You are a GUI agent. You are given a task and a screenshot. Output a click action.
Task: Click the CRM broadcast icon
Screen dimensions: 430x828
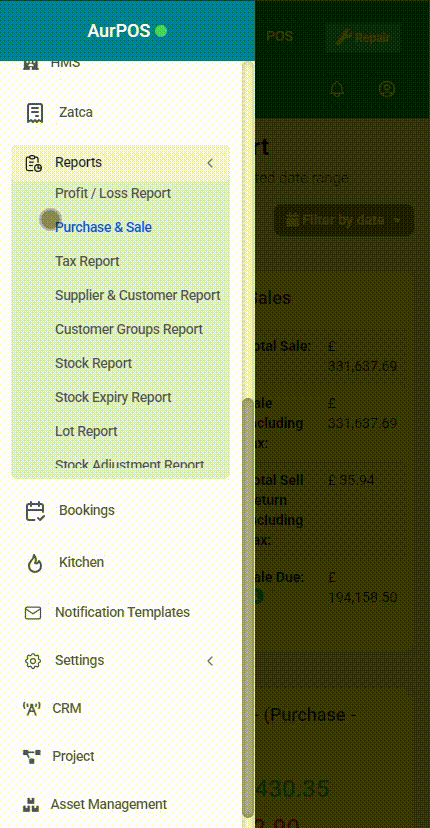[x=32, y=708]
